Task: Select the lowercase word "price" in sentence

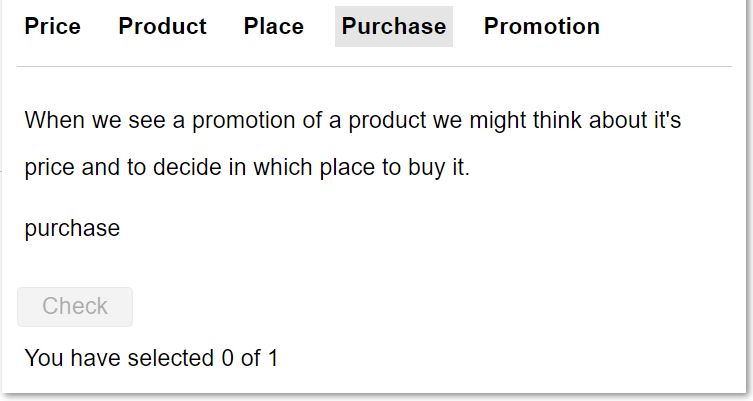Action: click(49, 168)
